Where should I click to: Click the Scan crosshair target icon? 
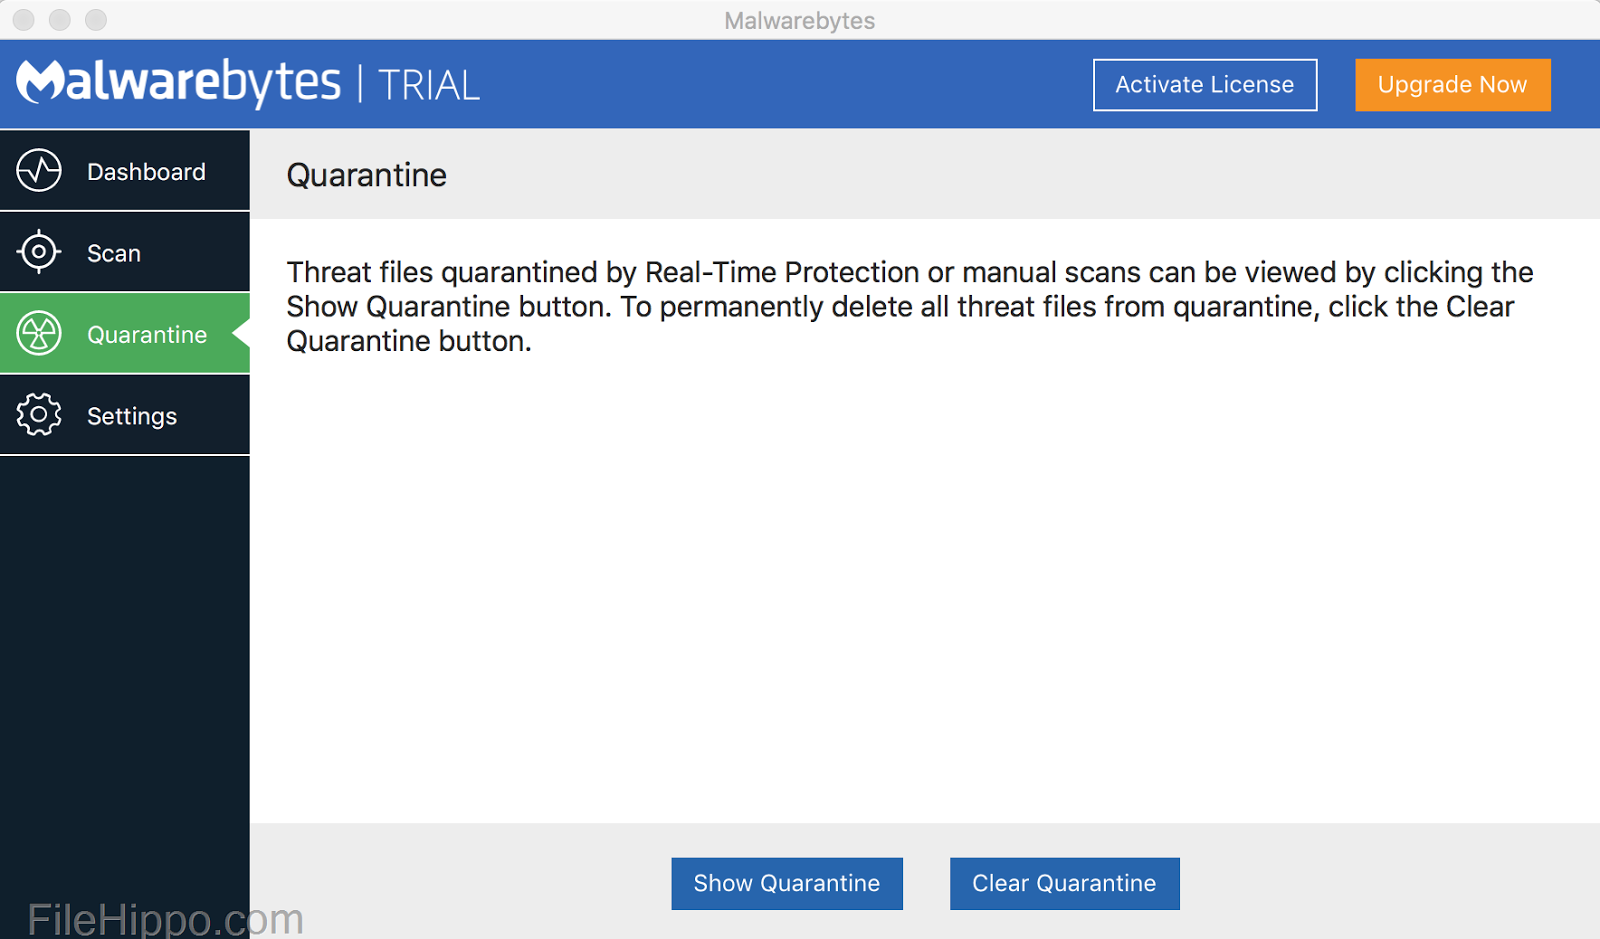(39, 252)
